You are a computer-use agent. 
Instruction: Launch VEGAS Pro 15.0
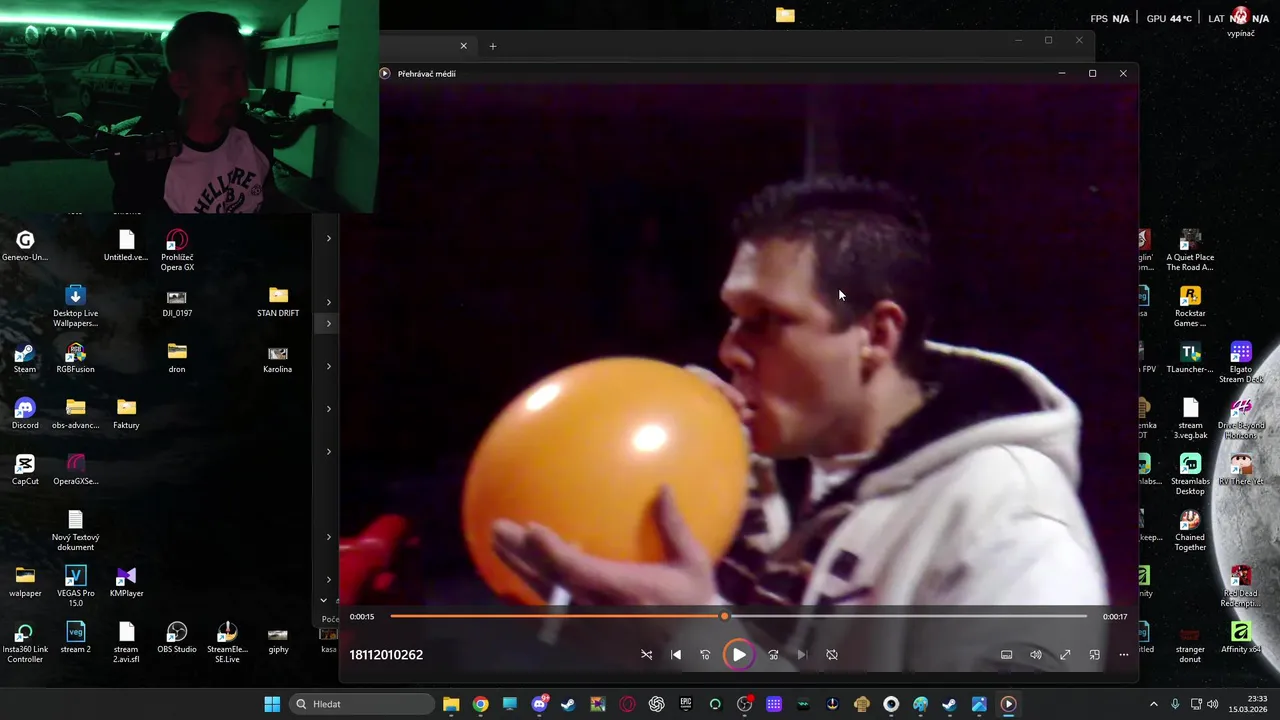[75, 586]
